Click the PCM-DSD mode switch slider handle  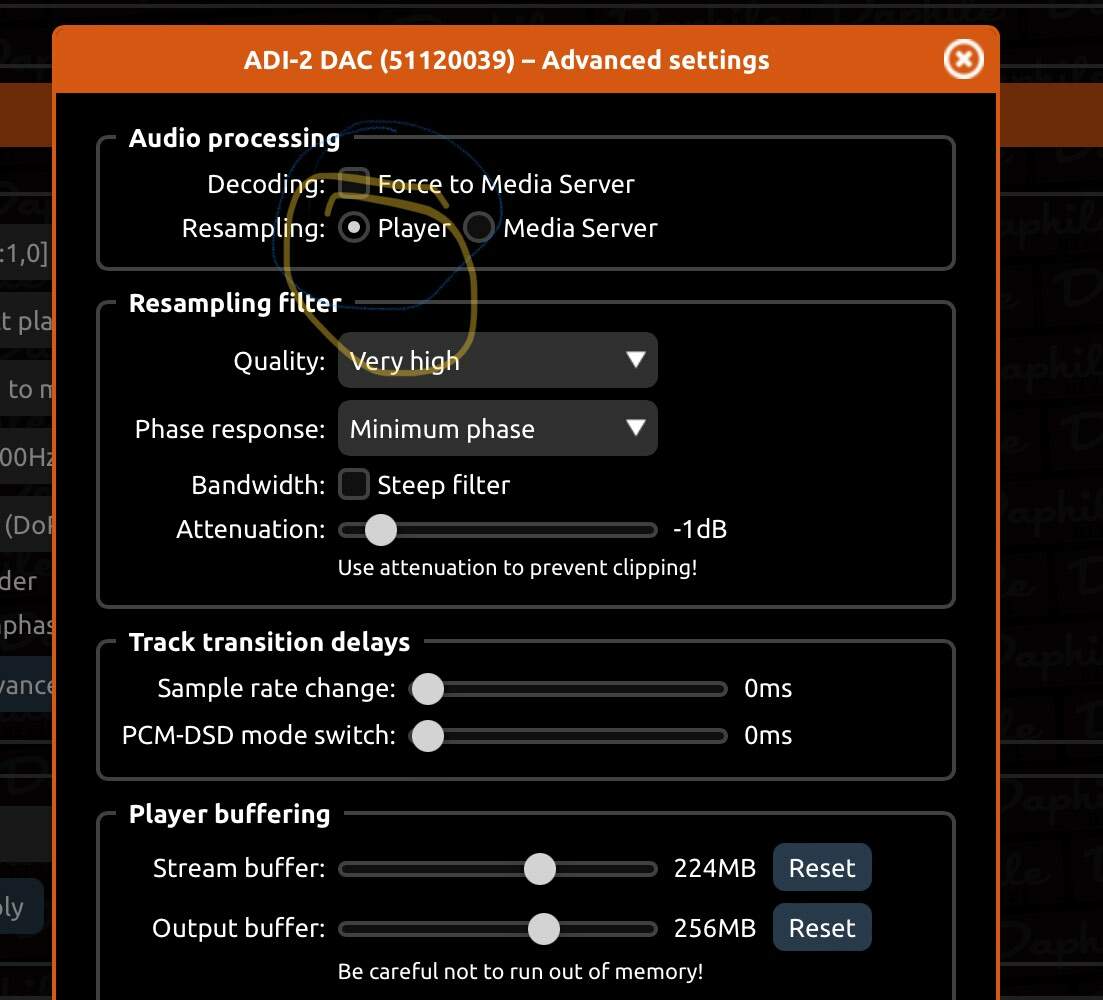tap(428, 736)
